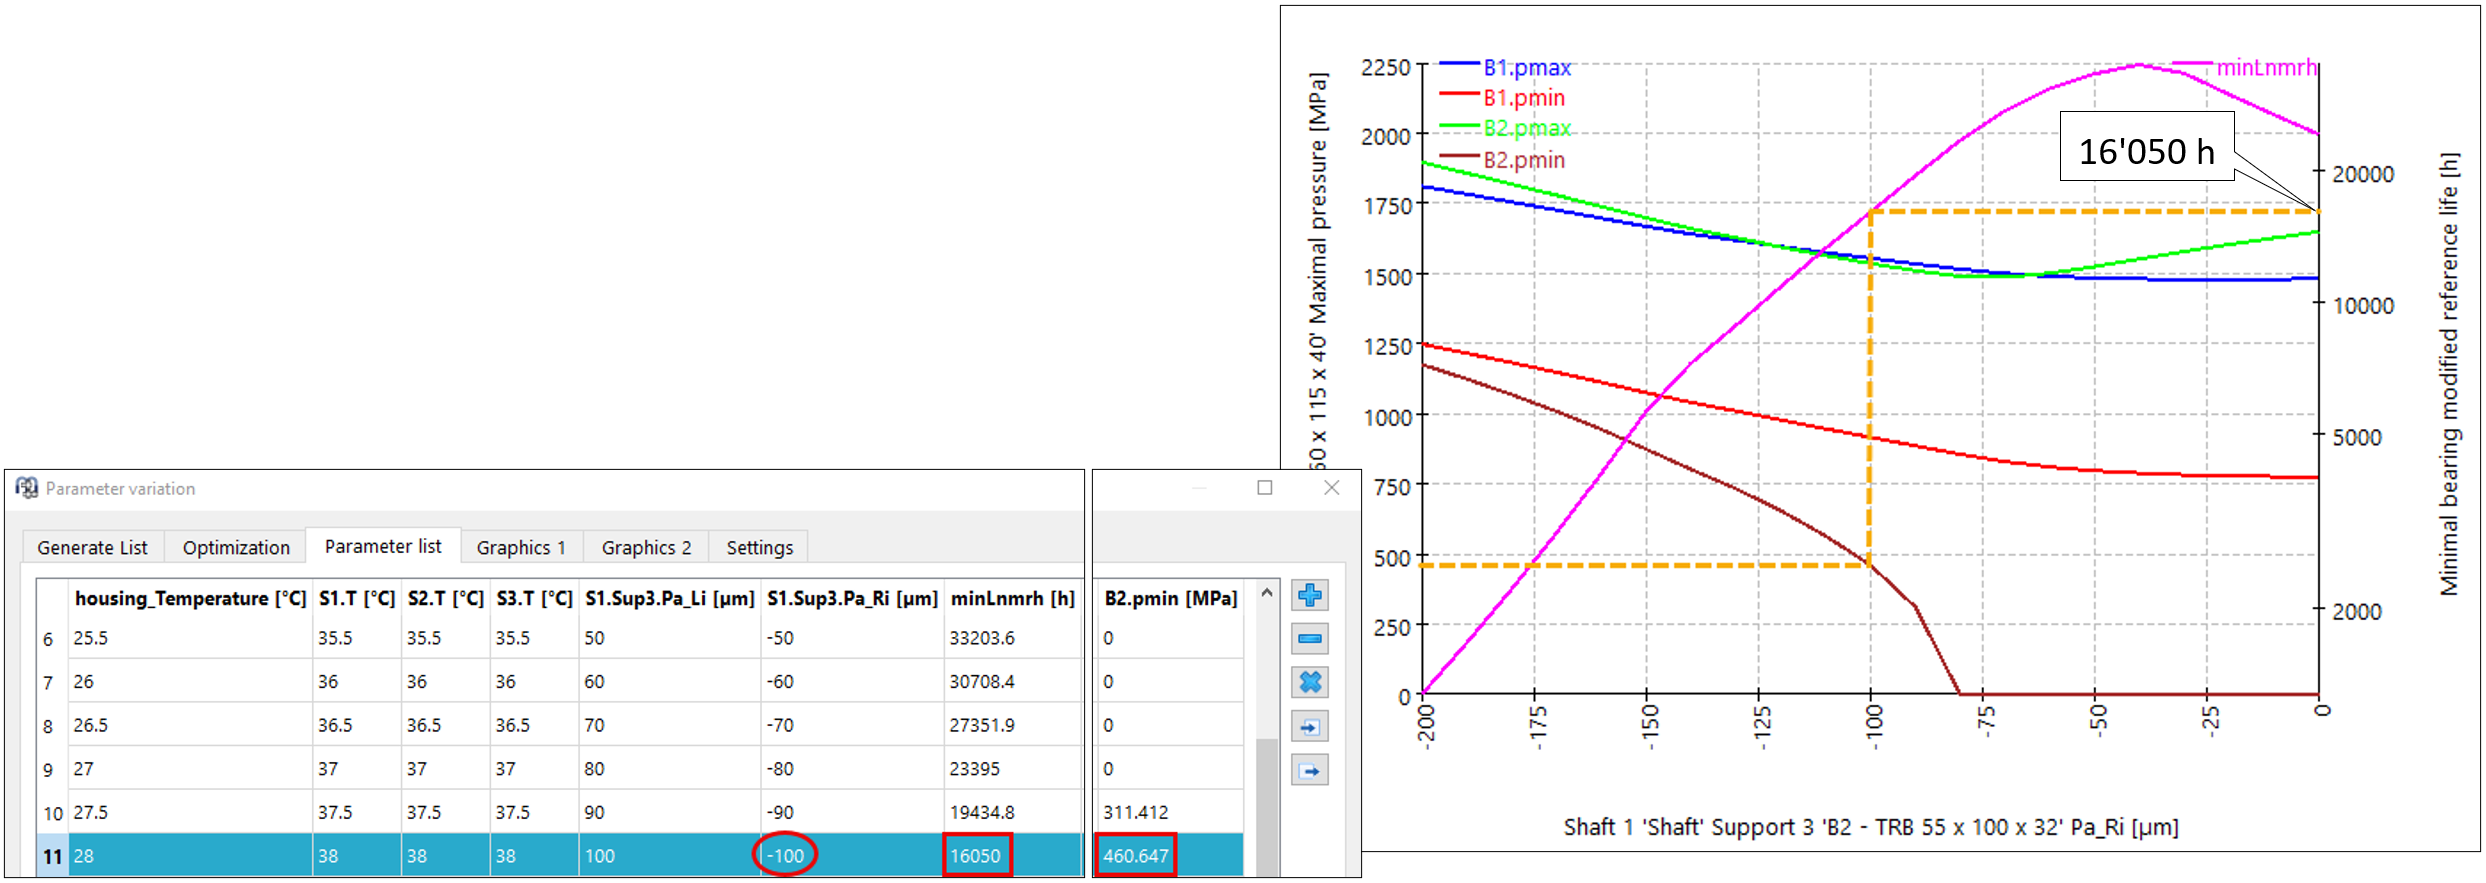Click the housing_Temperature column header
Screen dimensions: 2486x883
tap(190, 598)
